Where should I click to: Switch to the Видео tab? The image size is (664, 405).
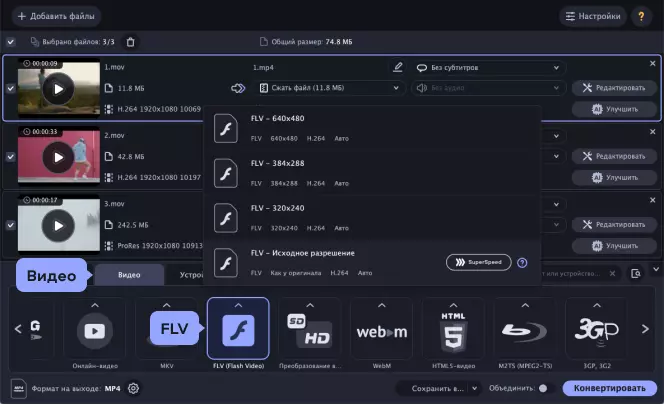click(129, 275)
